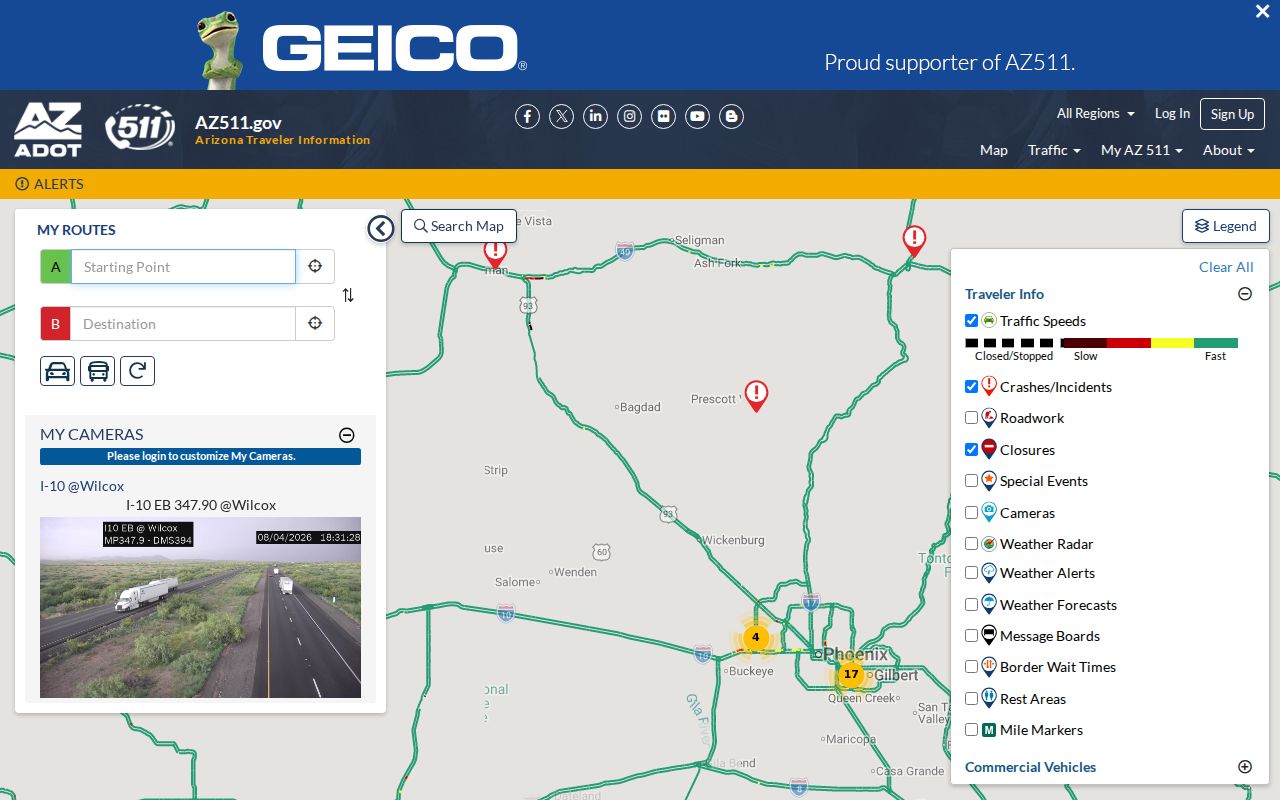This screenshot has width=1280, height=800.
Task: Enable Weather Alerts layer checkbox
Action: (971, 573)
